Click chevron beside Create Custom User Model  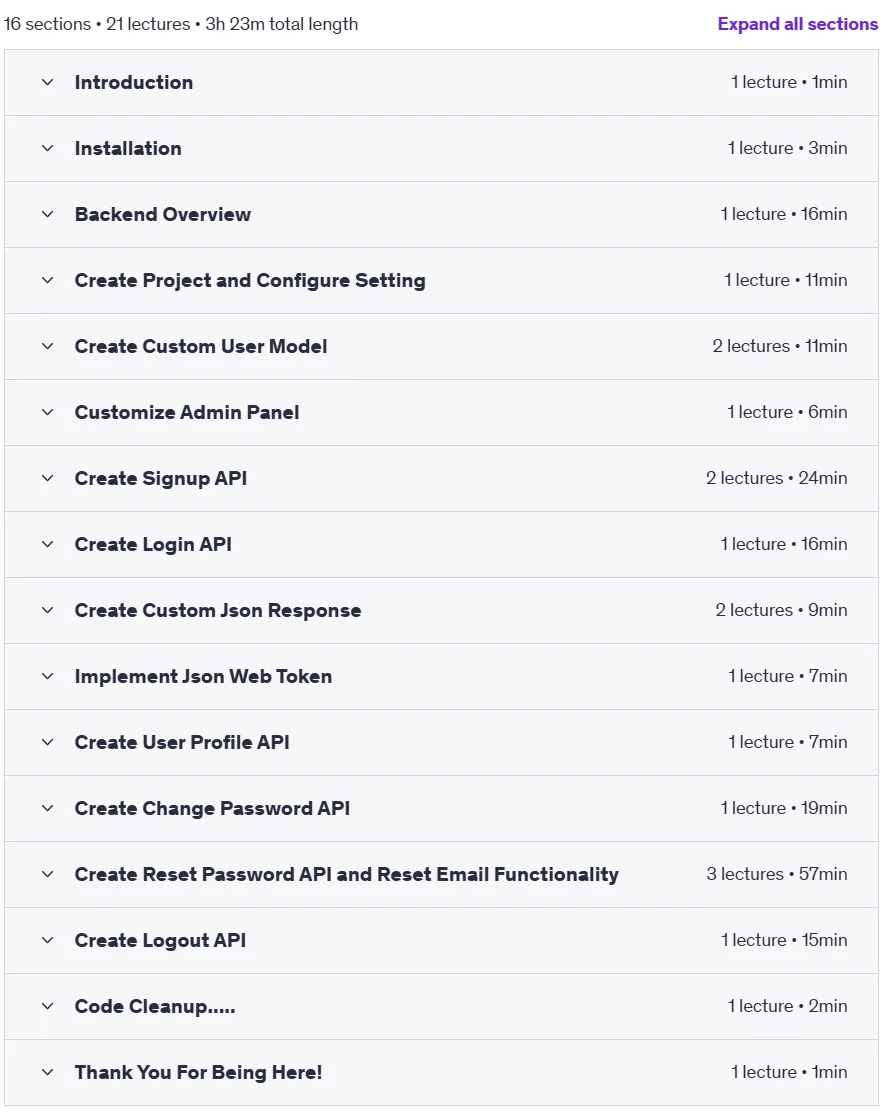[47, 347]
